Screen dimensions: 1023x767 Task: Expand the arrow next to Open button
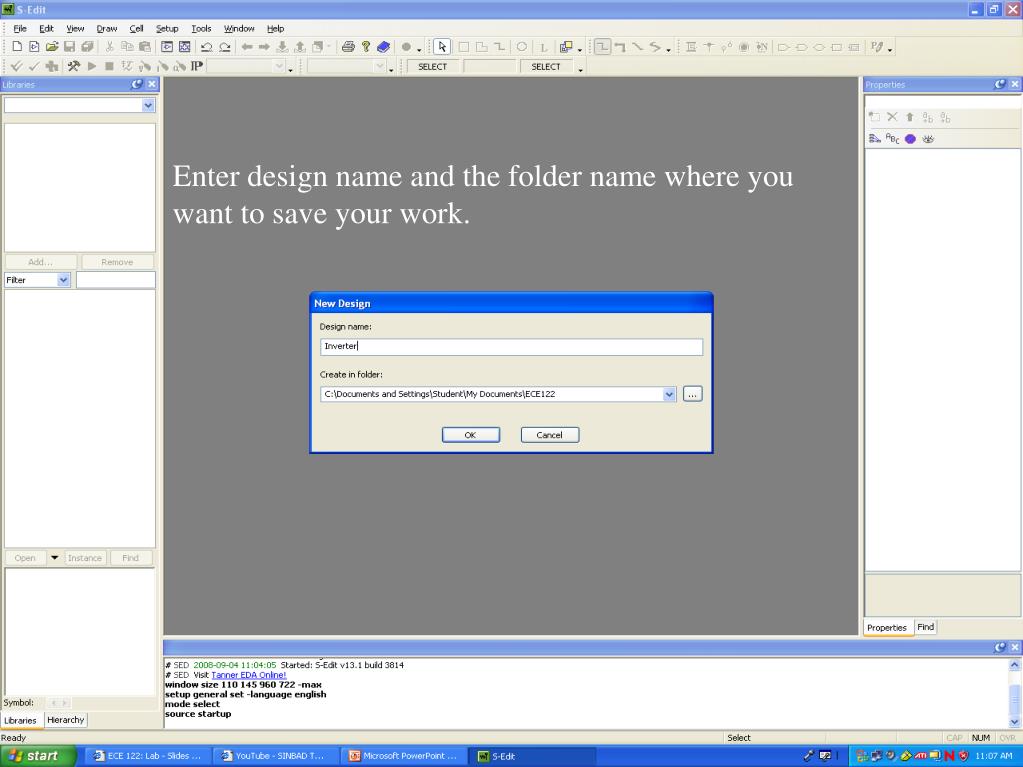point(55,558)
